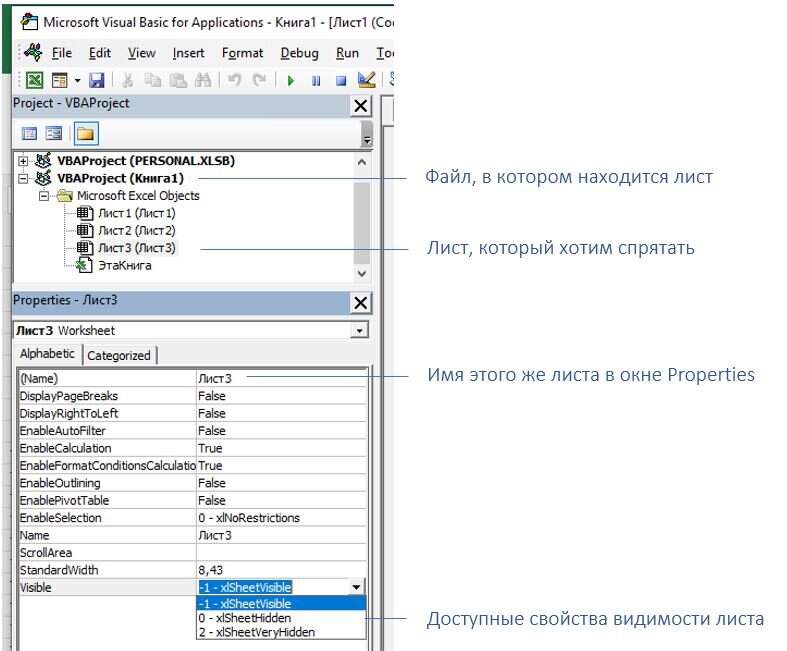This screenshot has width=787, height=651.
Task: Click the Insert UserForm toolbar icon
Action: click(60, 80)
